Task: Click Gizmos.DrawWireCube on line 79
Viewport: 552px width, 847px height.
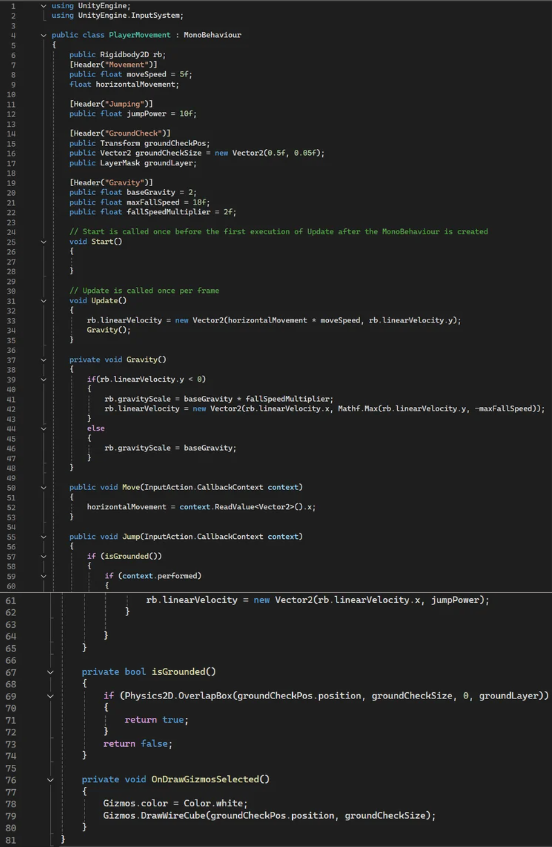Action: (x=154, y=816)
